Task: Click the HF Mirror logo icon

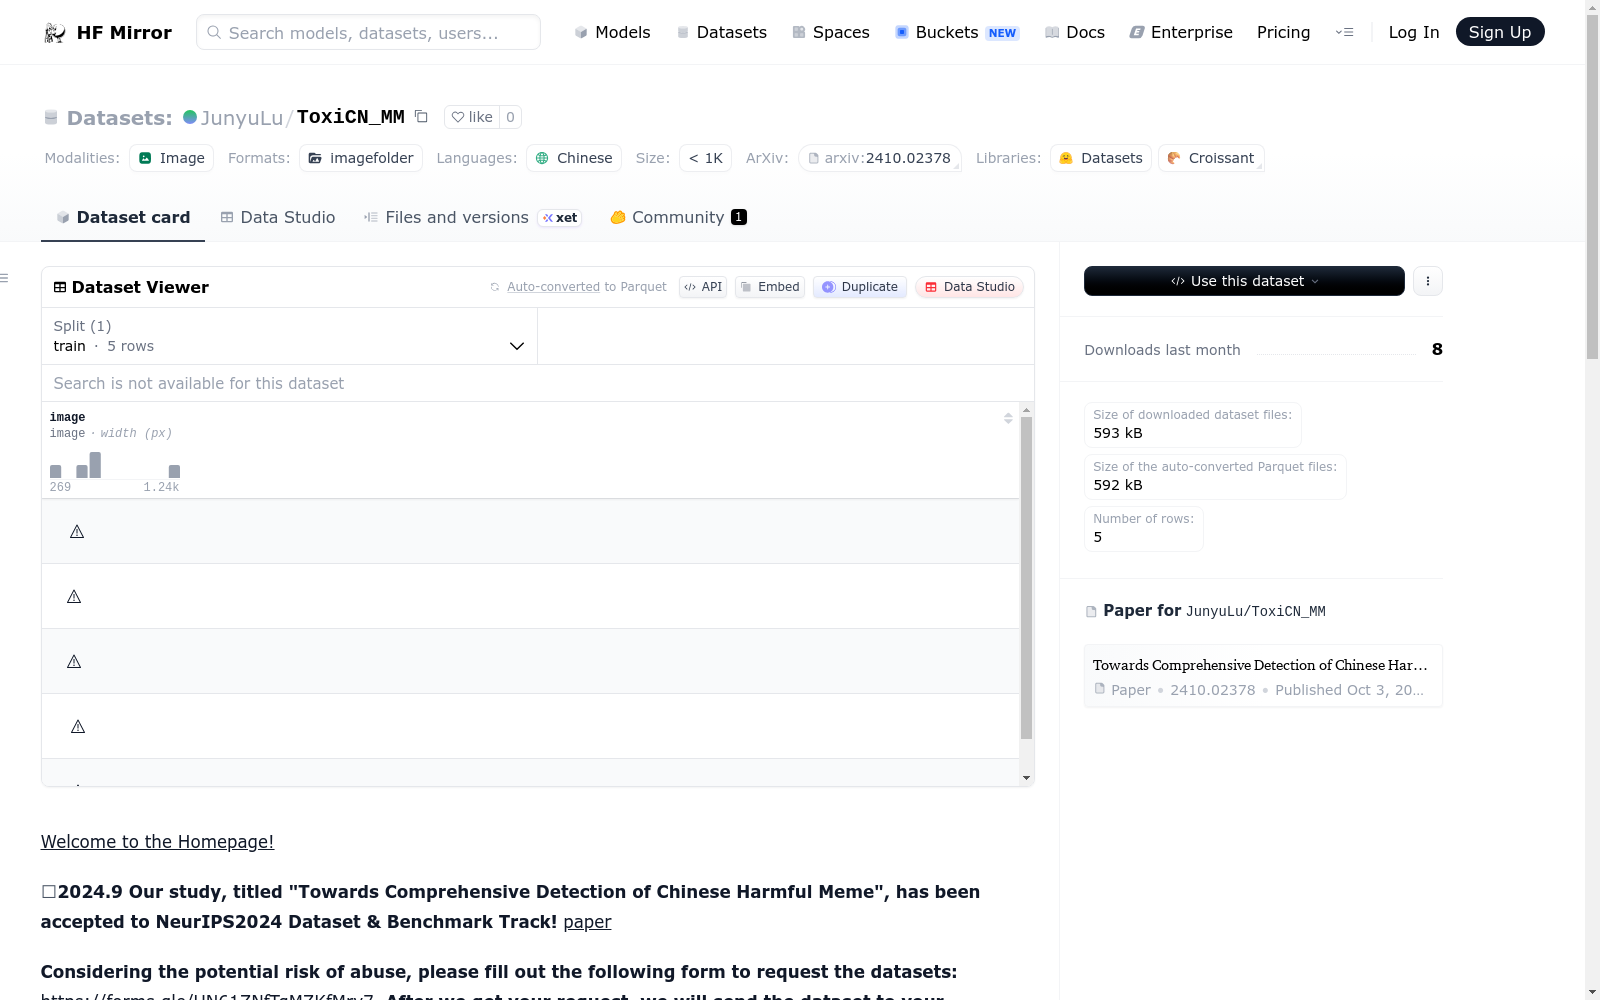Action: (55, 33)
